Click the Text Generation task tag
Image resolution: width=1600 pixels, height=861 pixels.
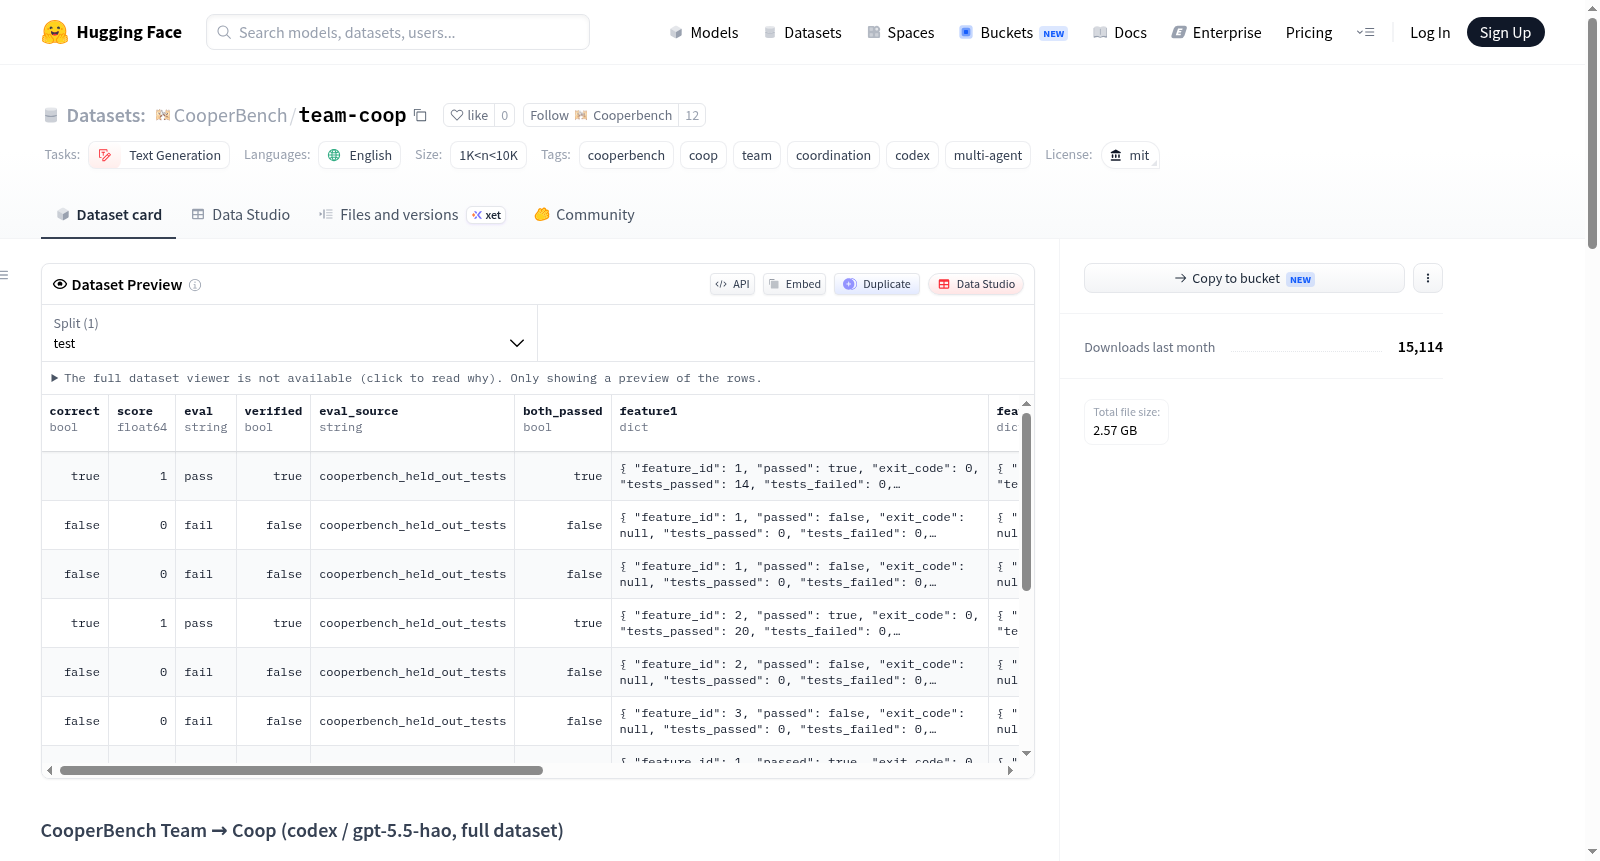[x=159, y=155]
